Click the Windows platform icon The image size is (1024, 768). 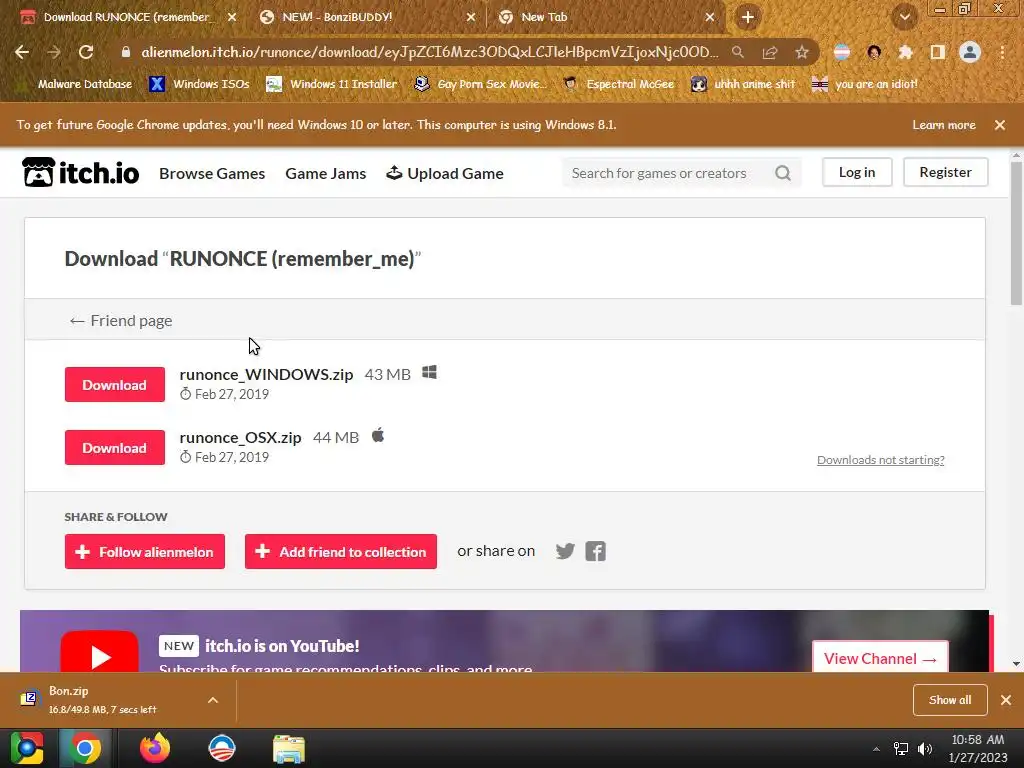coord(429,372)
